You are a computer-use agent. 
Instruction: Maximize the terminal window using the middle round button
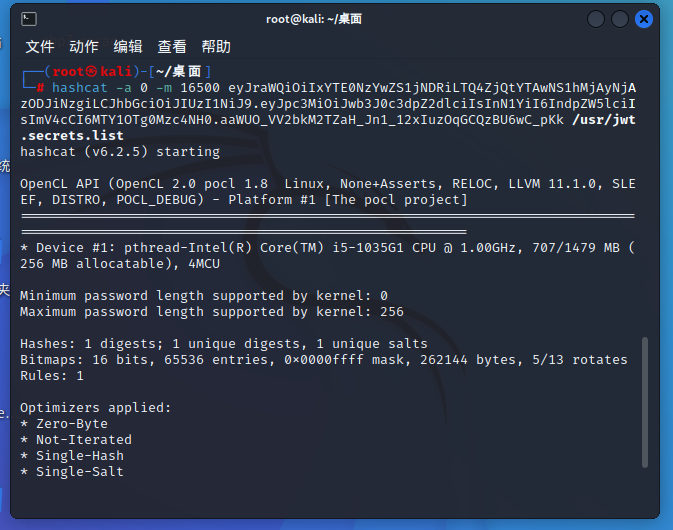click(620, 19)
